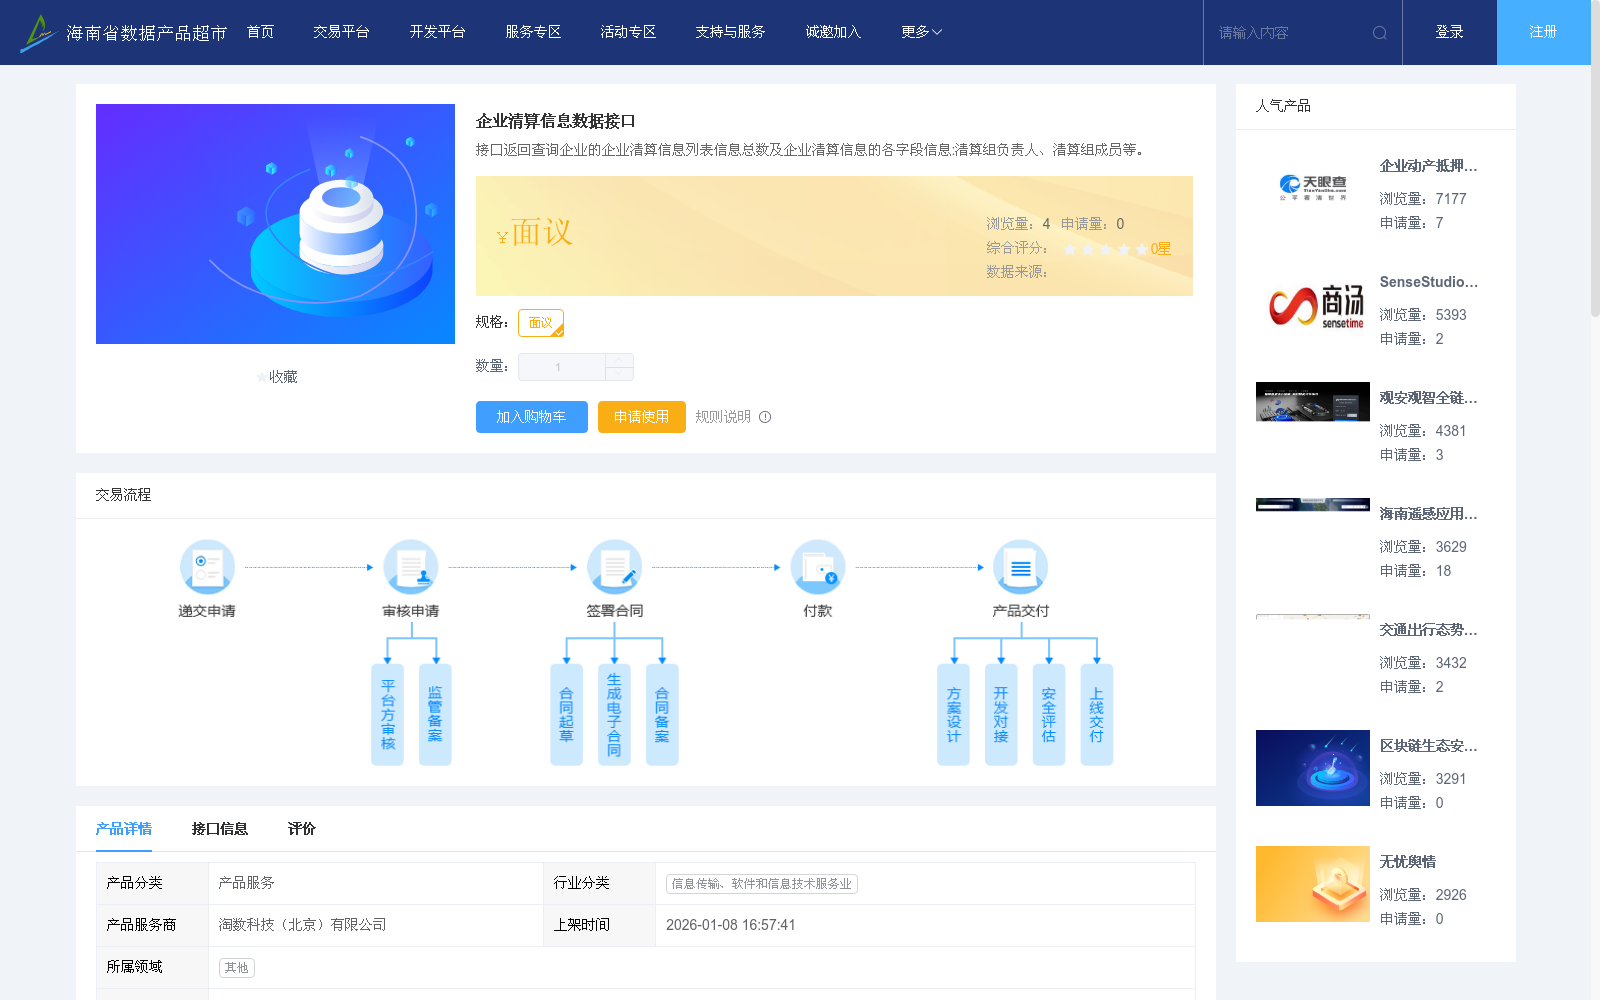Click the 其他 domain tag
Image resolution: width=1600 pixels, height=1000 pixels.
coord(237,968)
